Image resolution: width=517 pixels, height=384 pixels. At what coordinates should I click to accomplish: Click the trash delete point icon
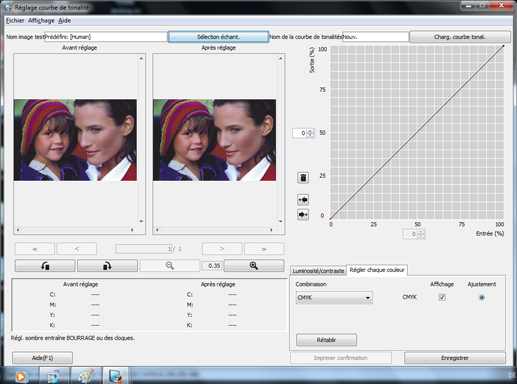point(303,178)
